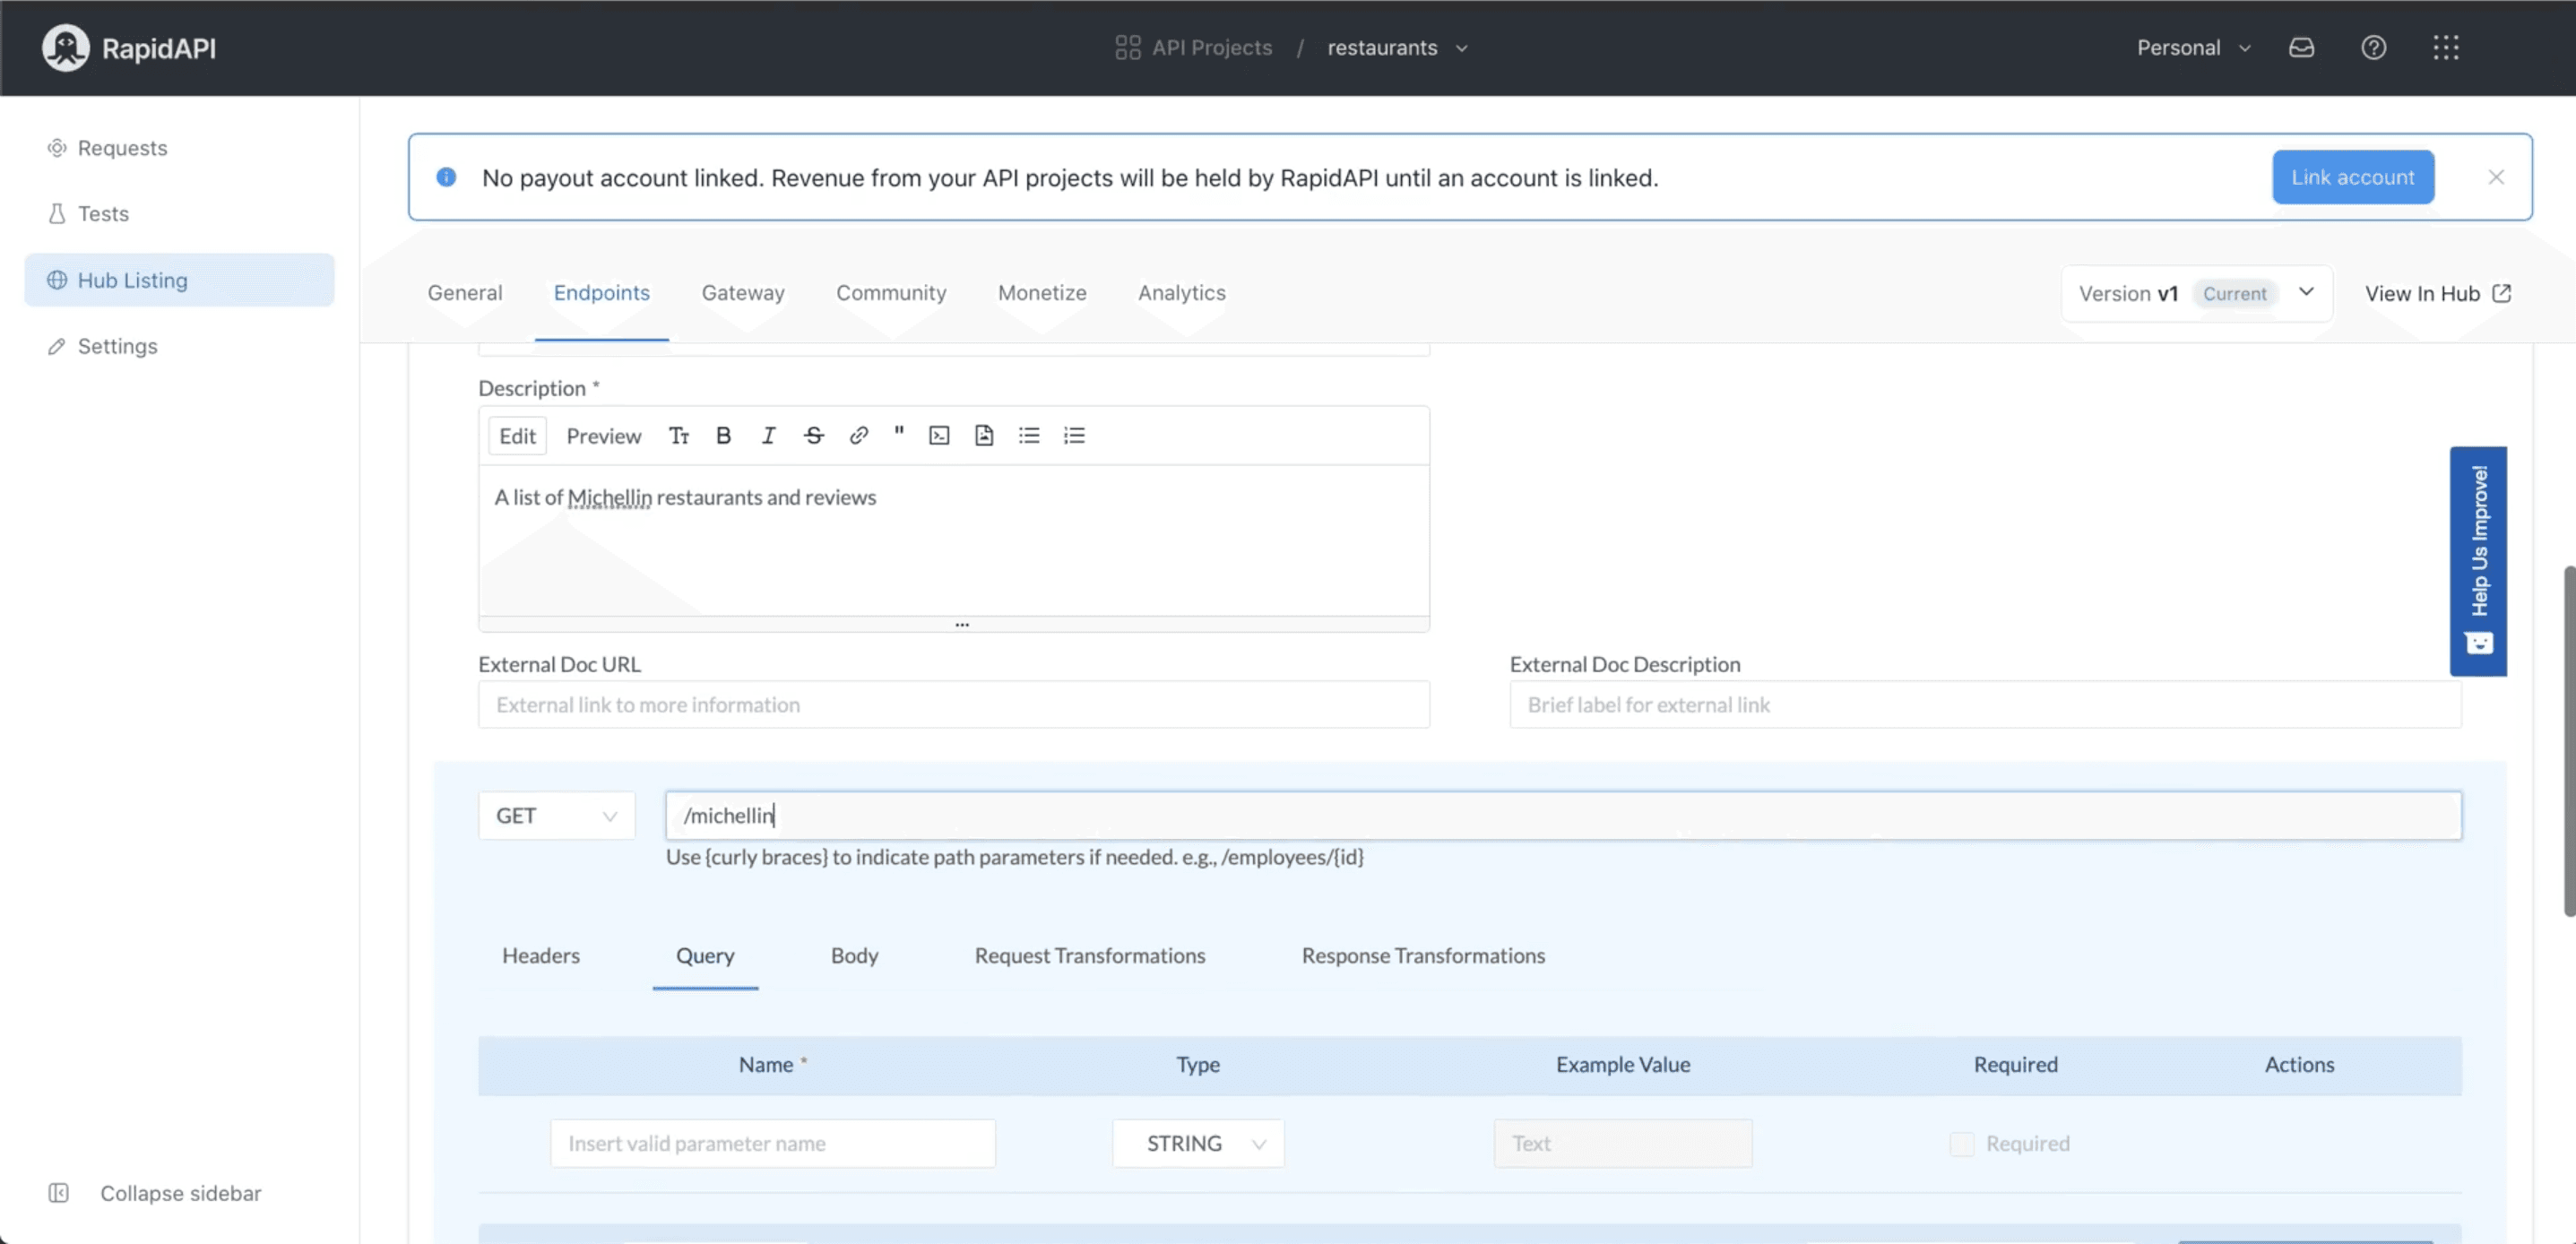2576x1244 pixels.
Task: Switch to the Endpoints tab
Action: (601, 293)
